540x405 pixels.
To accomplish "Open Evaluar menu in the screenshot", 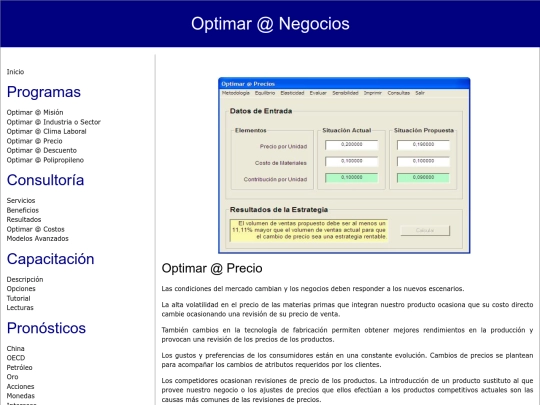I will click(x=318, y=93).
